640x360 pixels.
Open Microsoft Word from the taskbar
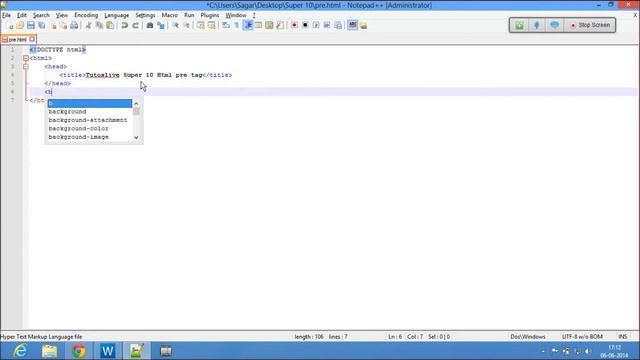point(108,351)
